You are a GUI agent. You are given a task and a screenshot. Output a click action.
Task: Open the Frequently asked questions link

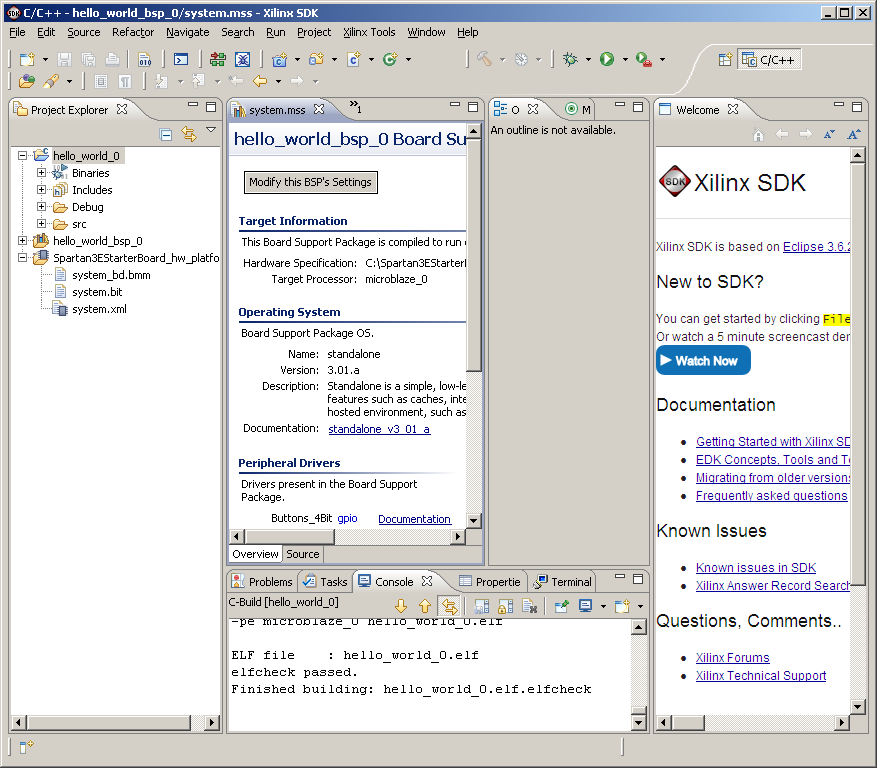(x=771, y=496)
